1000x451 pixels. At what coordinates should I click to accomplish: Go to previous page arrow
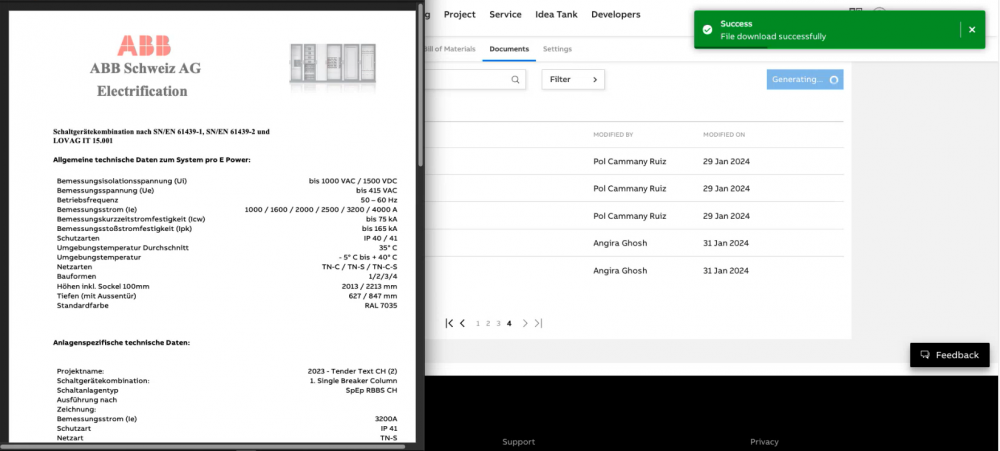(463, 323)
